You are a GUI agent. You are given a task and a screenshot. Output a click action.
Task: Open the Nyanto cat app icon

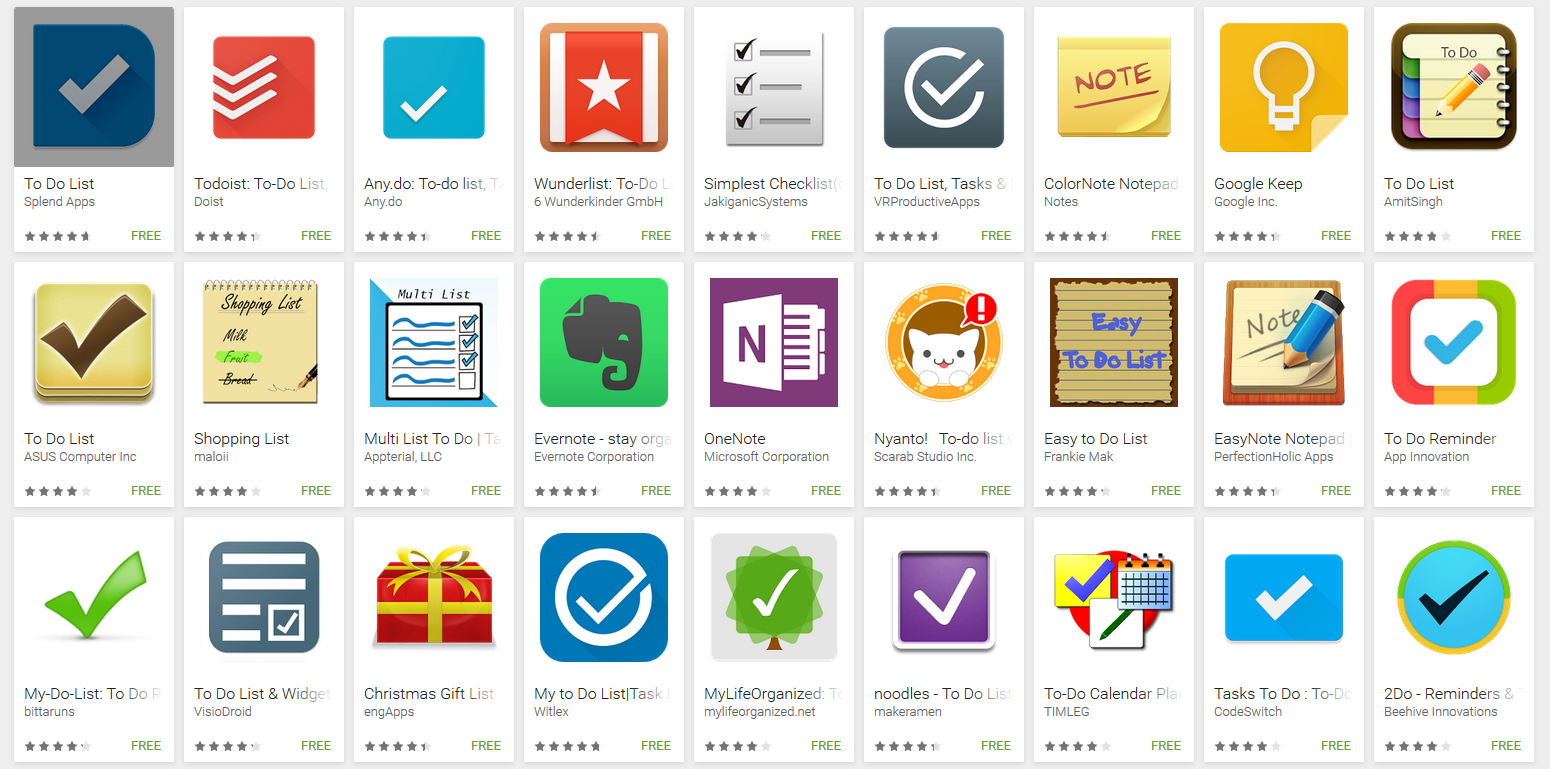[944, 342]
